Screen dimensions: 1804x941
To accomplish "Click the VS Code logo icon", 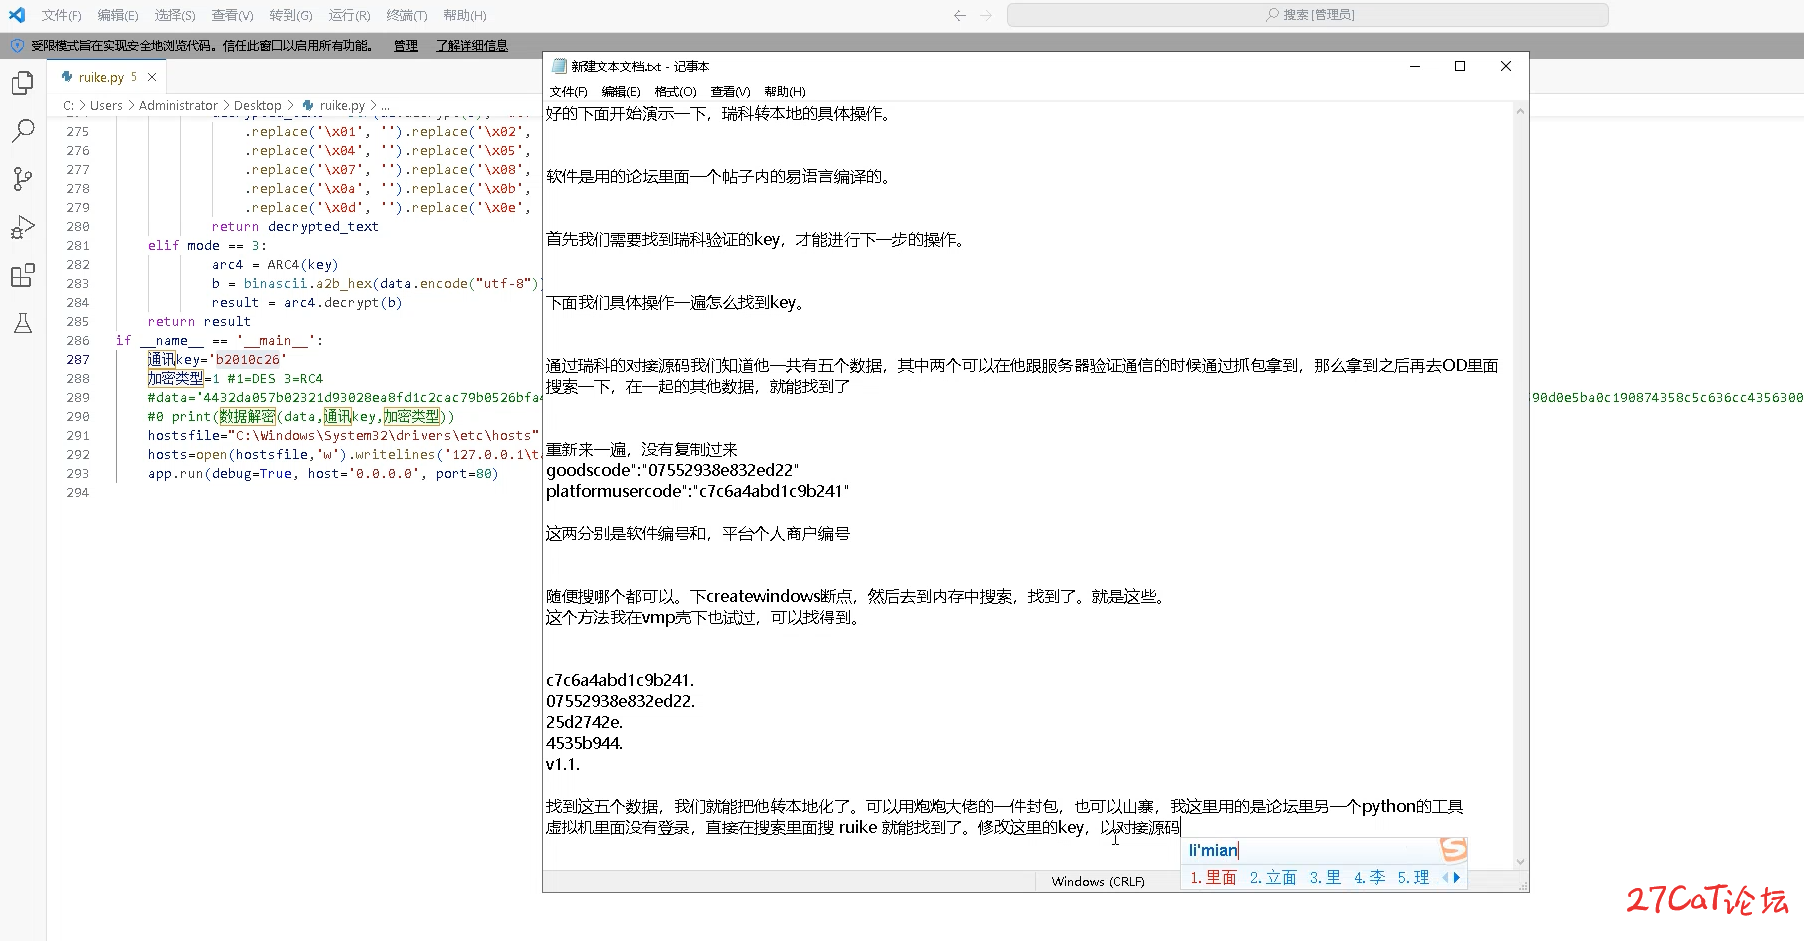I will pos(17,15).
